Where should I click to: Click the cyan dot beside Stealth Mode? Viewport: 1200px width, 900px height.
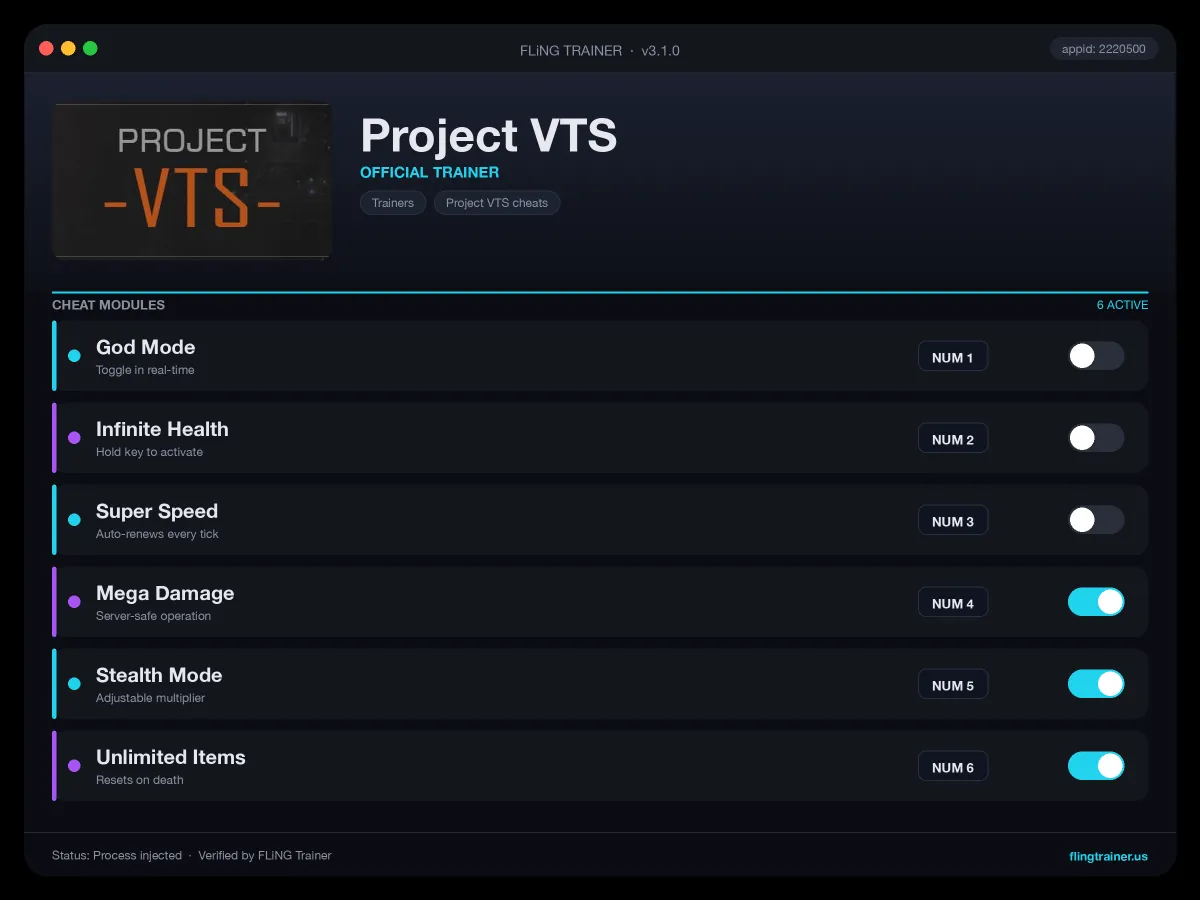pyautogui.click(x=74, y=684)
